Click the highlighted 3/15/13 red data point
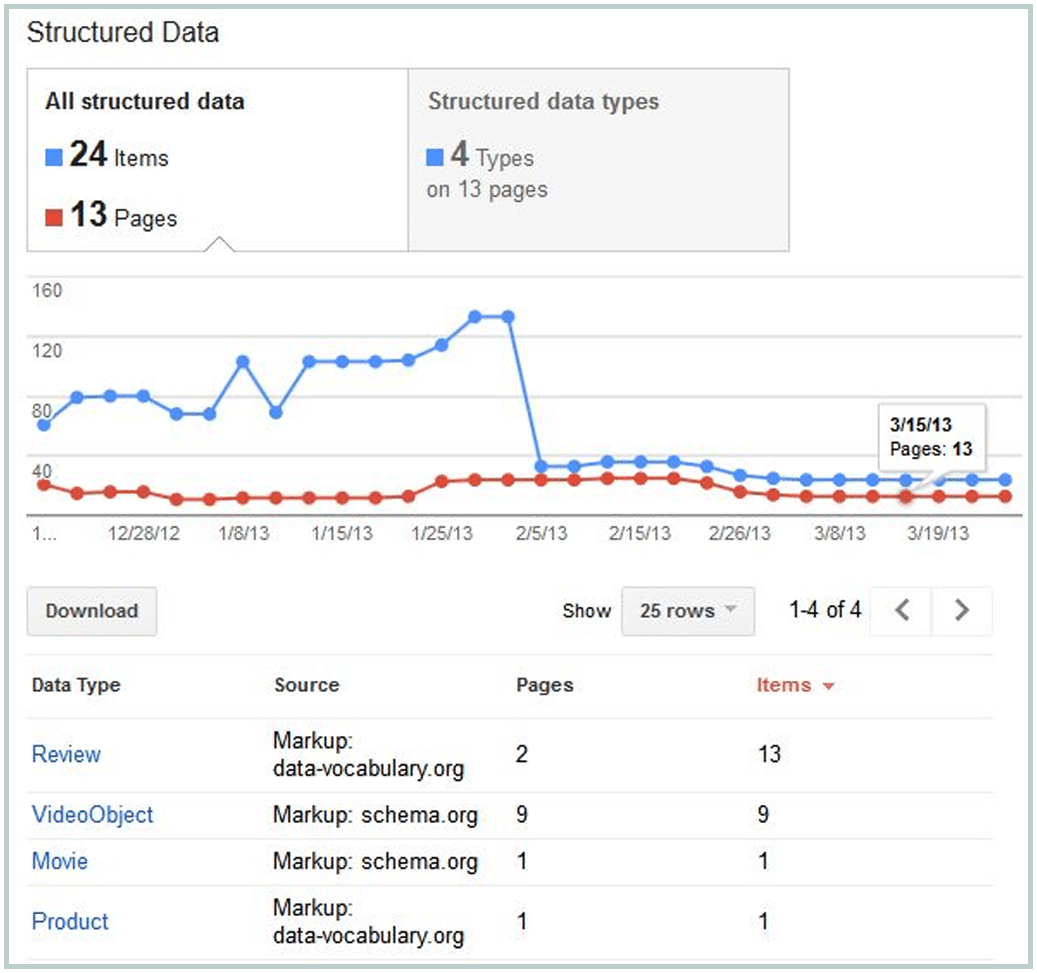 905,497
